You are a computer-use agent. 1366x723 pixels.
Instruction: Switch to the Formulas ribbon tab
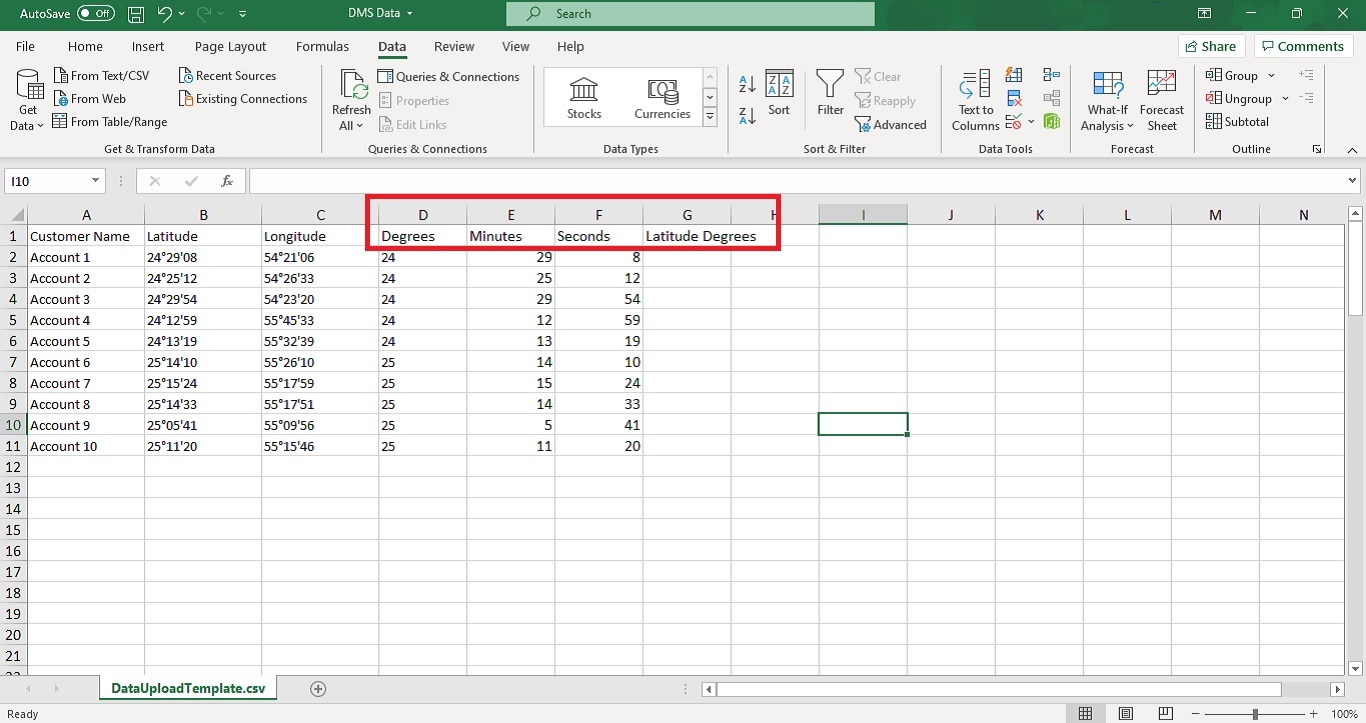coord(322,46)
